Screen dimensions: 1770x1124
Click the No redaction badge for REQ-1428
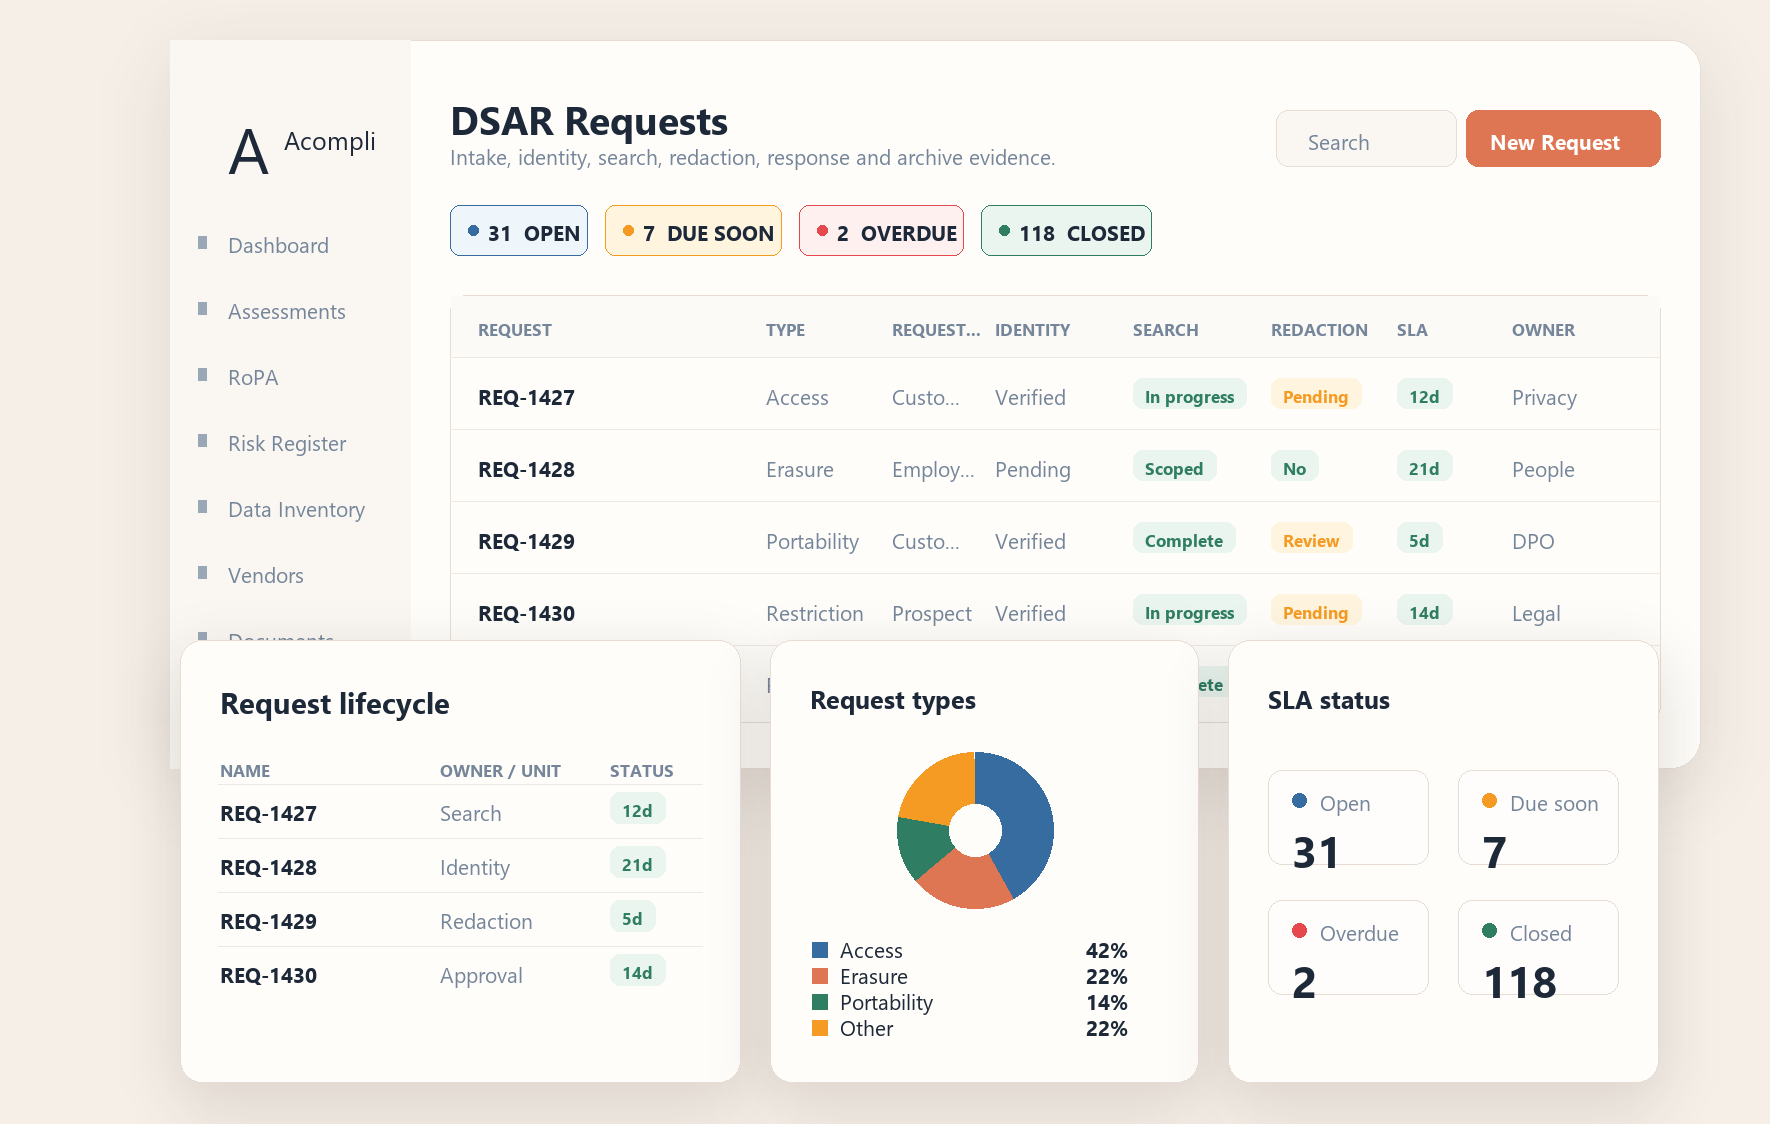[1294, 468]
